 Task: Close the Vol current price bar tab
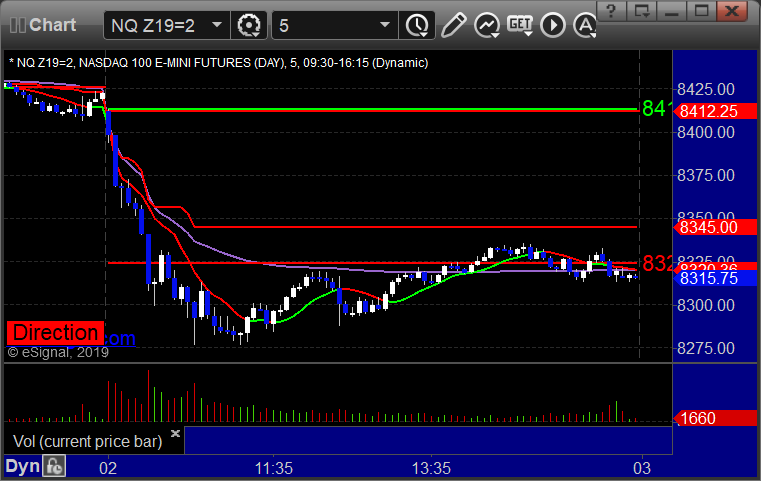(175, 433)
